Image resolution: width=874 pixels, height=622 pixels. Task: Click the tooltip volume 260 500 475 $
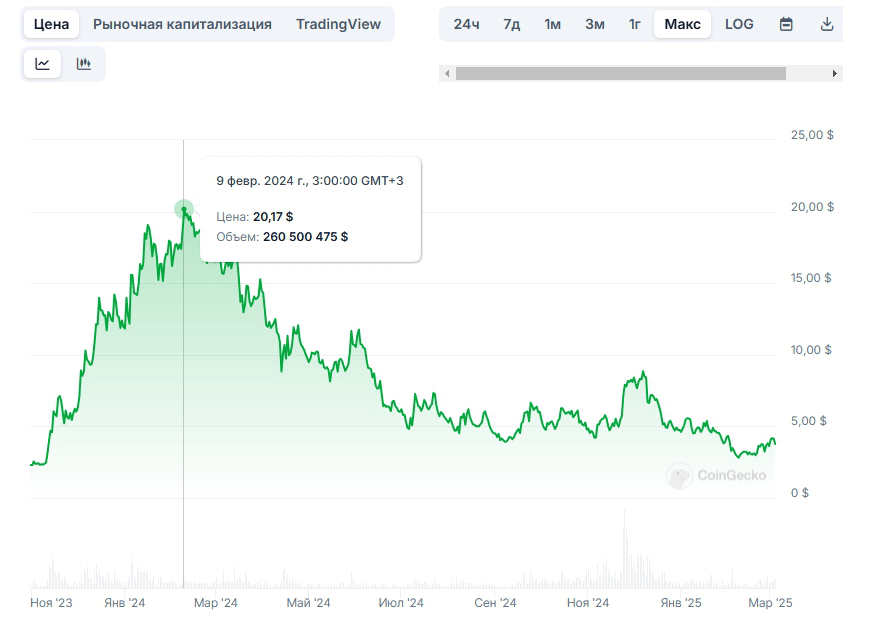point(305,237)
